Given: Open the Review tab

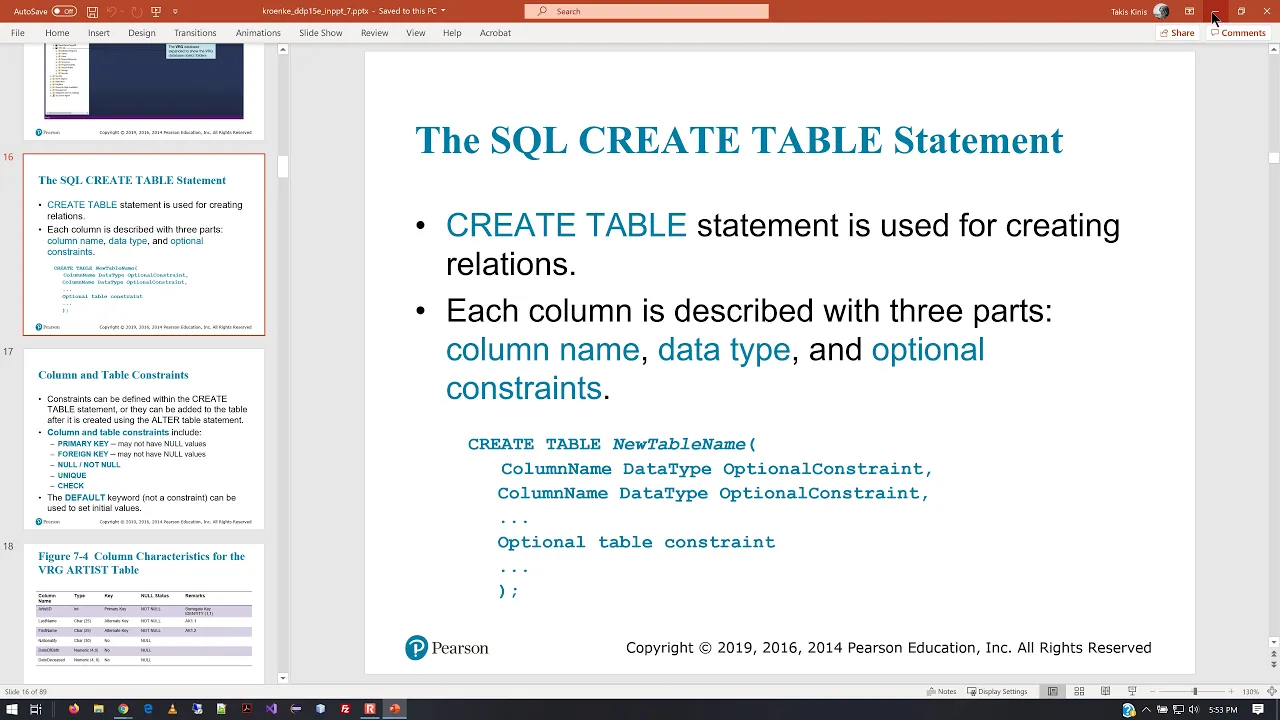Looking at the screenshot, I should [x=374, y=33].
